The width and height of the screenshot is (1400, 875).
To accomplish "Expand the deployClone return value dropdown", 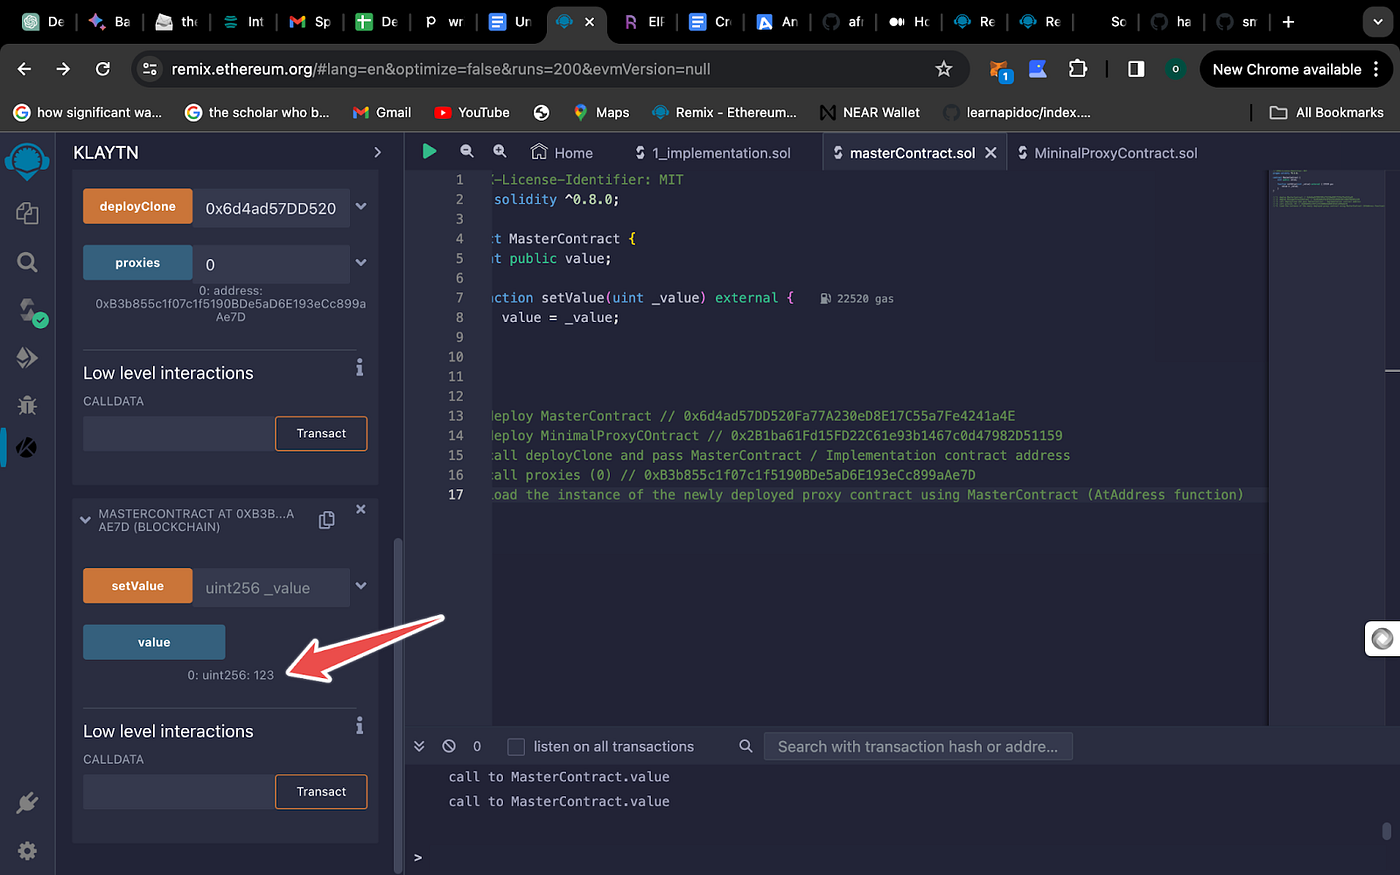I will point(360,206).
